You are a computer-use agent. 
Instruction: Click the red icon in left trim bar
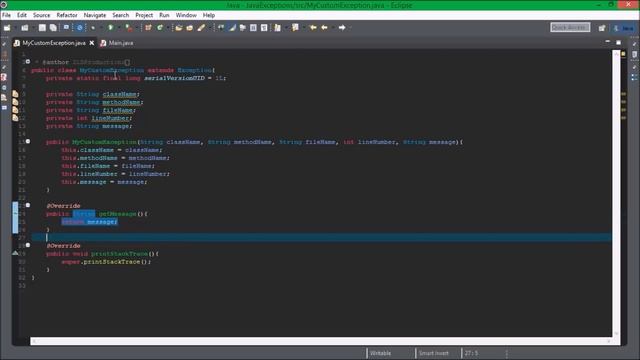(4, 77)
